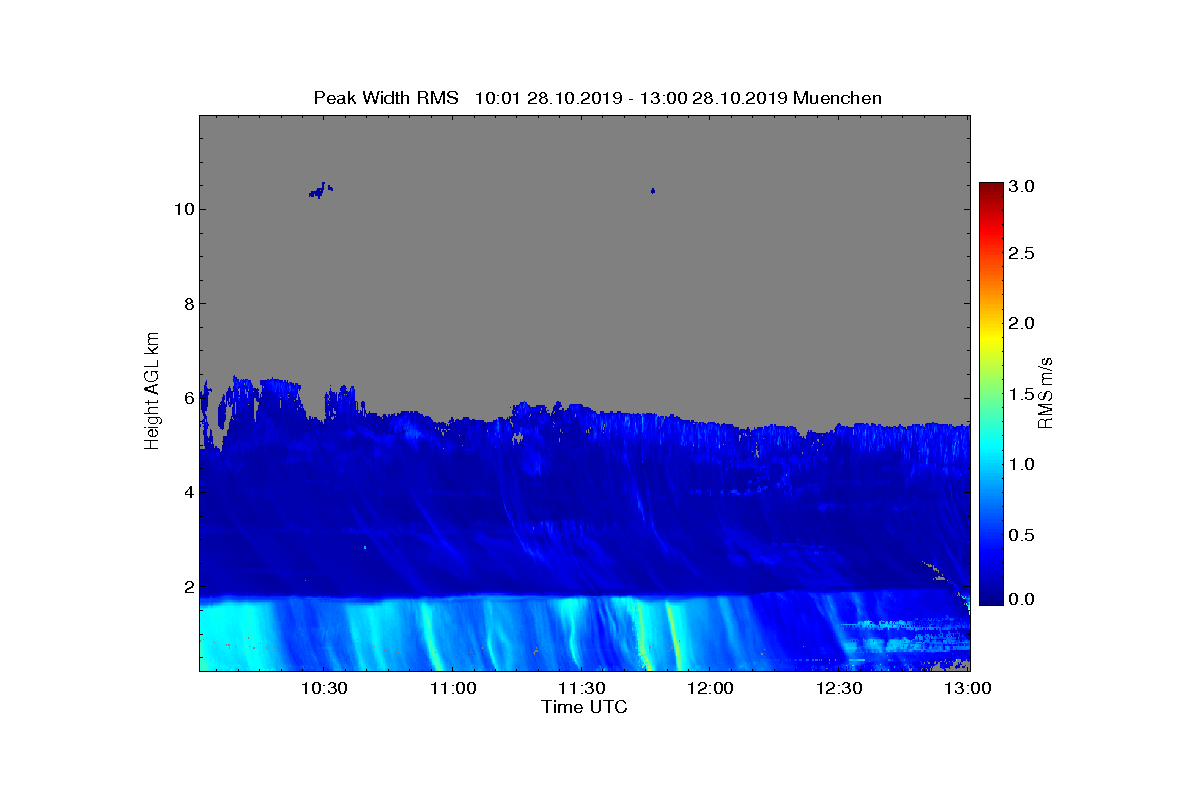Click the colorbar value 1.0
1200x800 pixels.
tap(1022, 464)
